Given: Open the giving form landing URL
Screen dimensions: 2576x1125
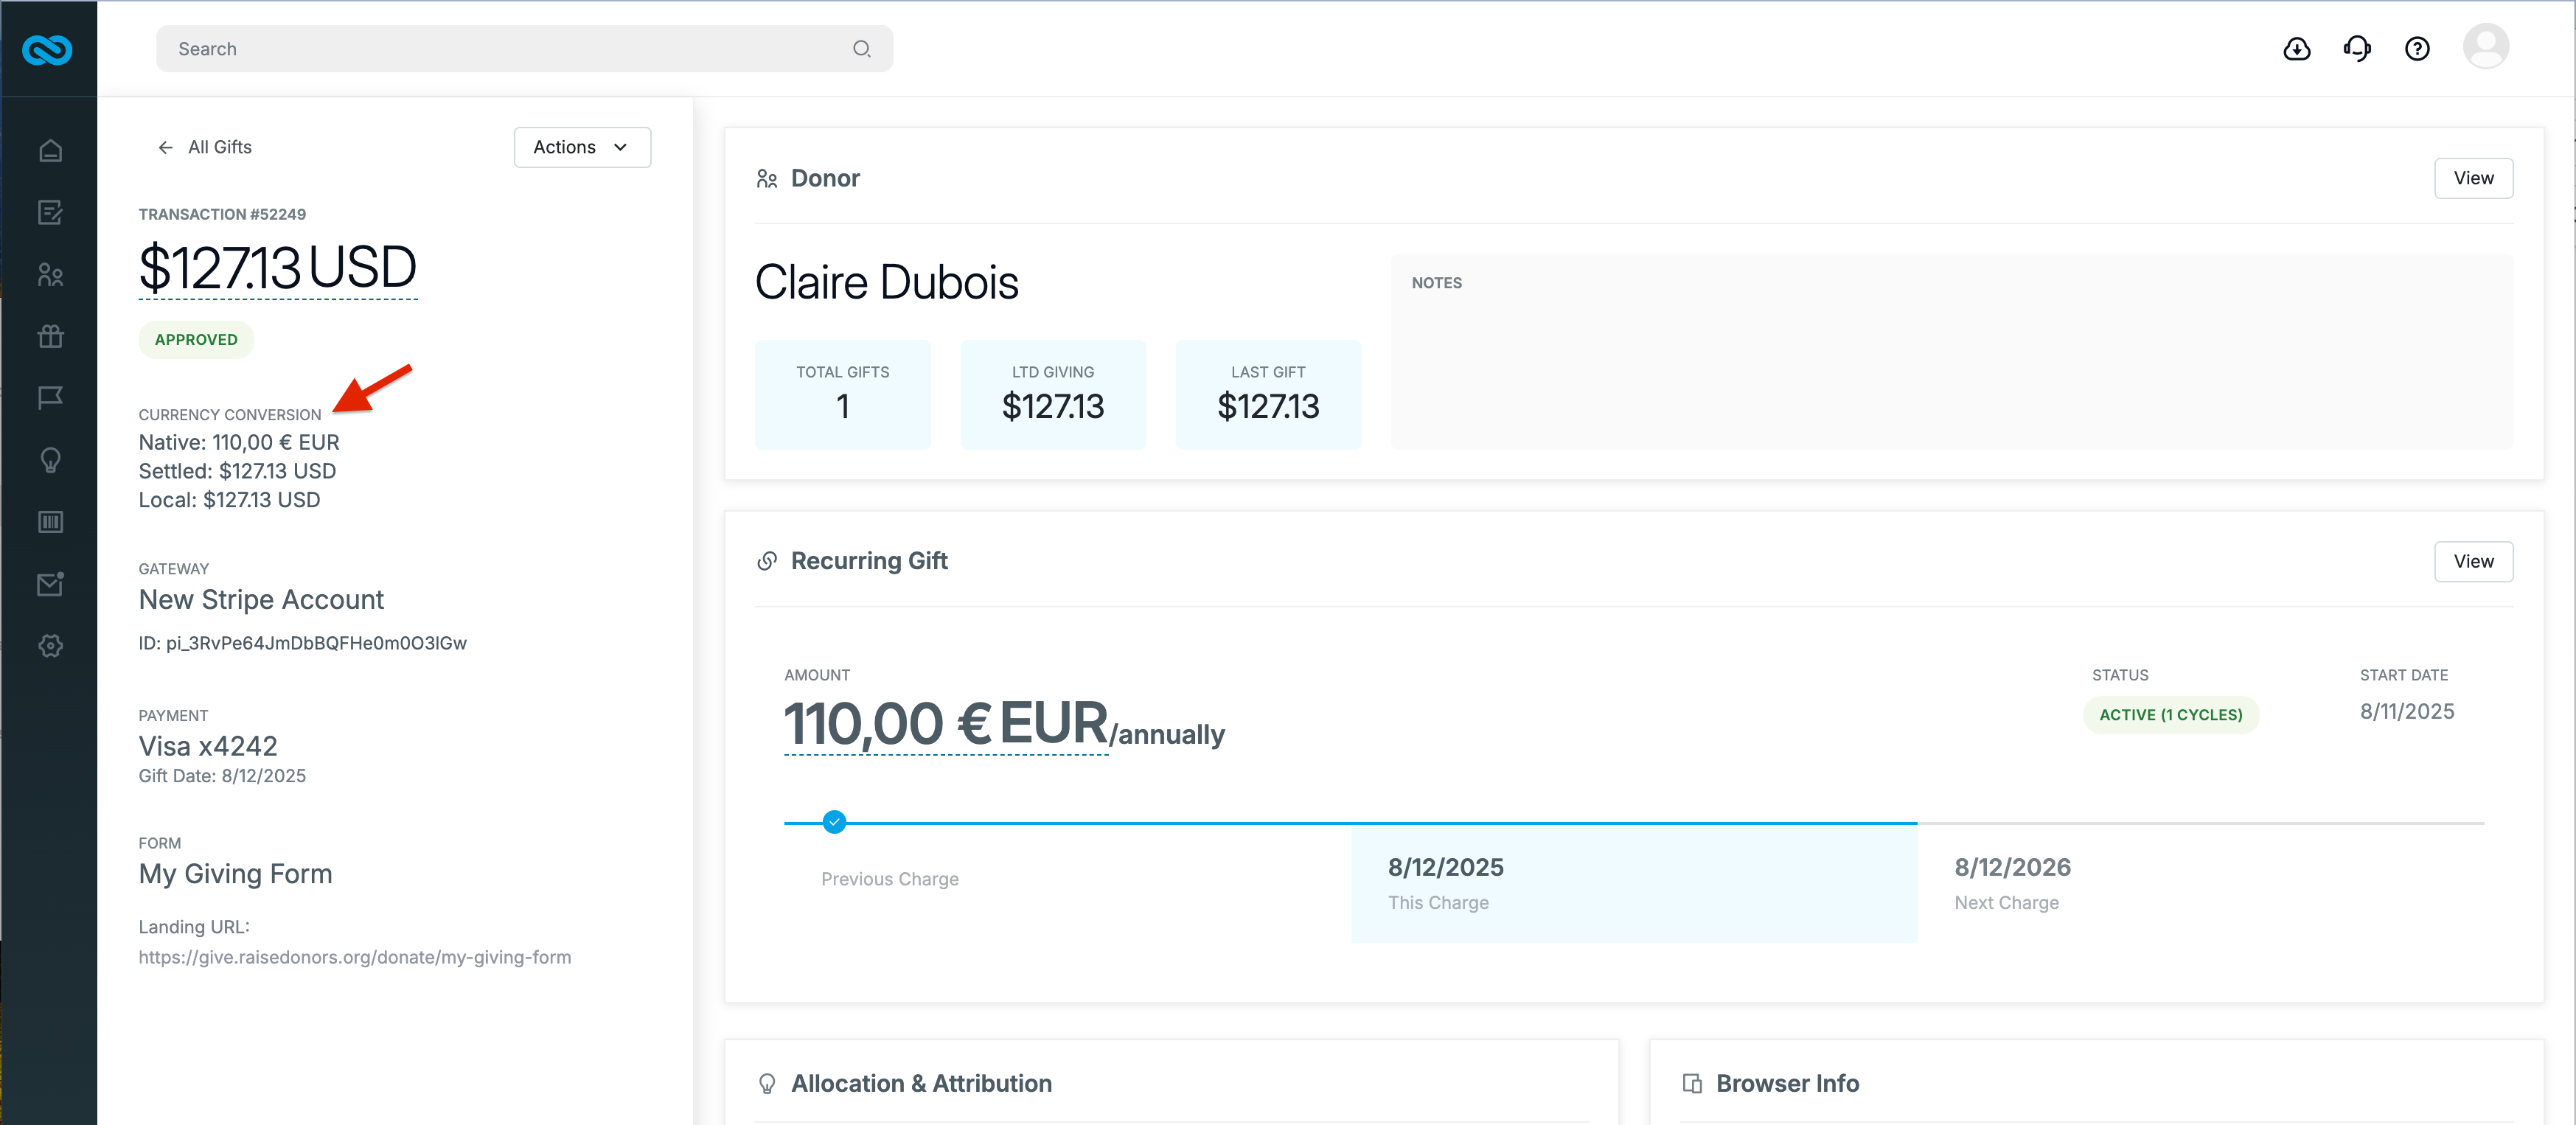Looking at the screenshot, I should pyautogui.click(x=355, y=957).
